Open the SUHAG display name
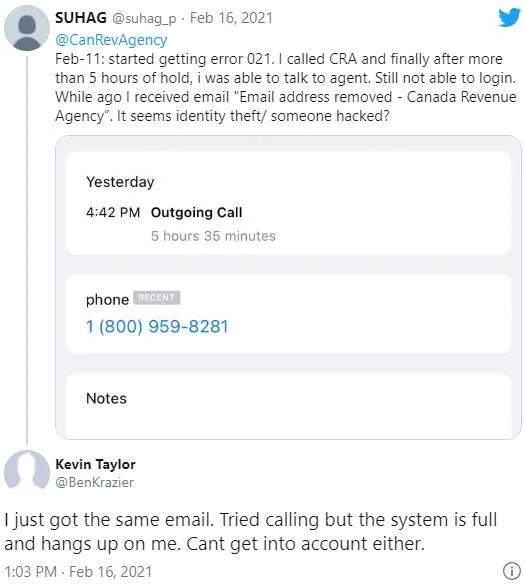524x584 pixels. [81, 18]
